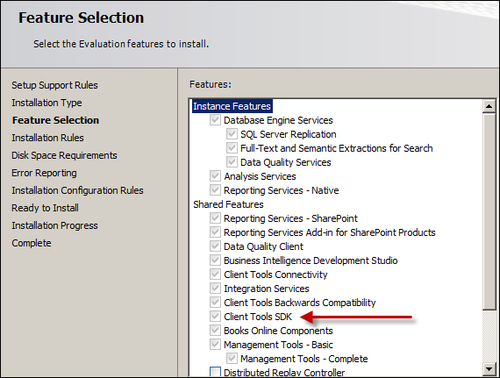Uncheck the SQL Server Replication checkbox
Image resolution: width=500 pixels, height=378 pixels.
coord(232,134)
